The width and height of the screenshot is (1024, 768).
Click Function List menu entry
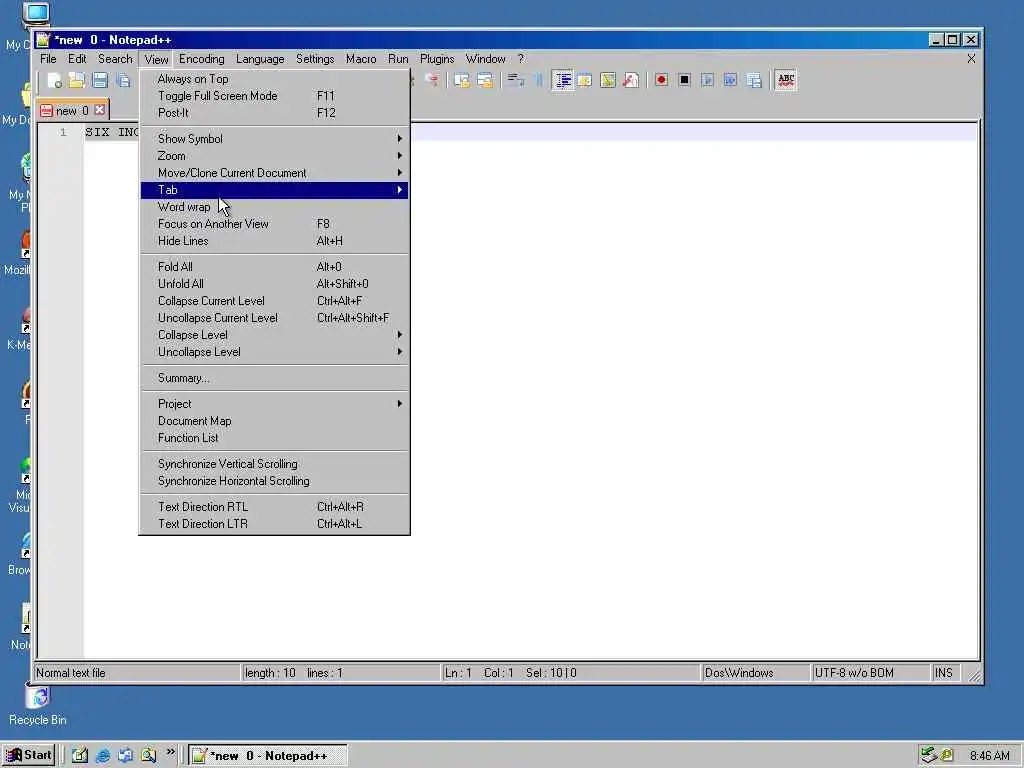coord(275,438)
